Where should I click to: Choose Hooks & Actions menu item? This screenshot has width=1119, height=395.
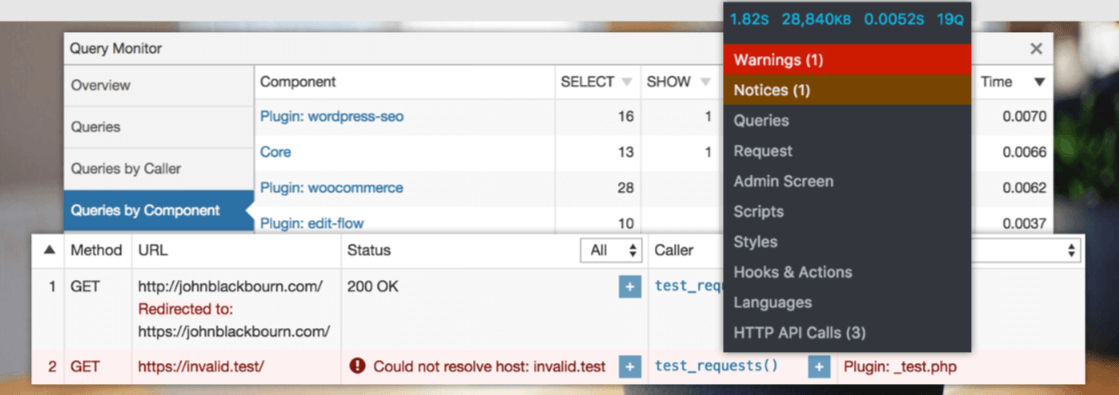(847, 272)
